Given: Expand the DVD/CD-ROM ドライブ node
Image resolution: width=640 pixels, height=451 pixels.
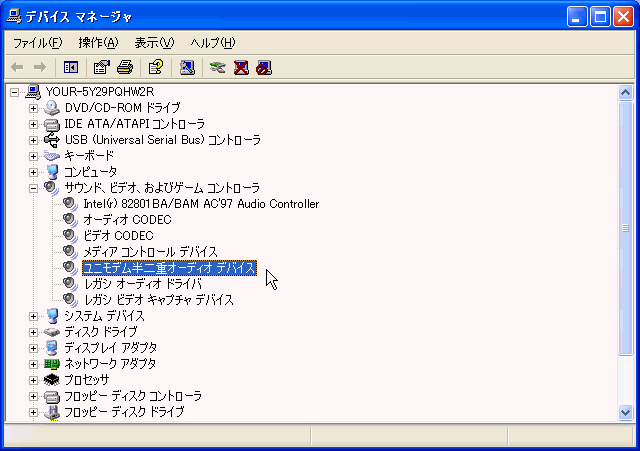Looking at the screenshot, I should tap(33, 108).
